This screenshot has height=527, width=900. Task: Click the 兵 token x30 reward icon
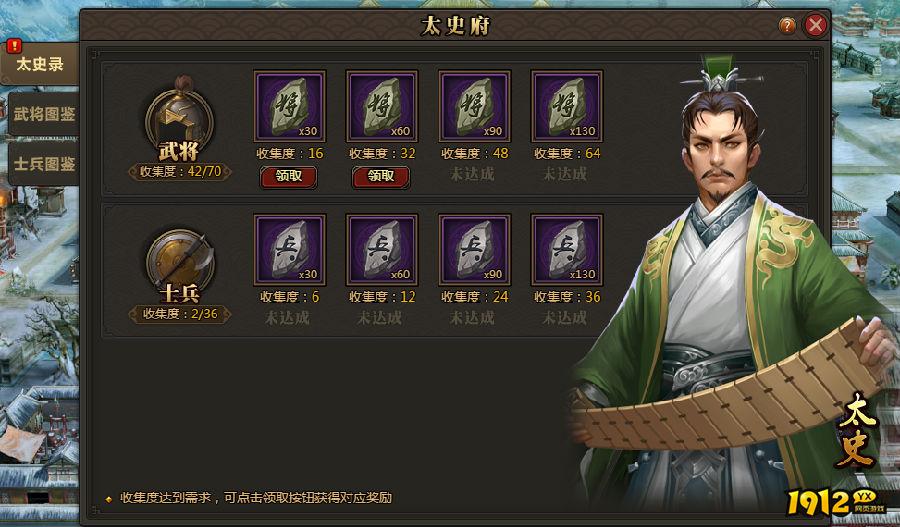pos(290,250)
